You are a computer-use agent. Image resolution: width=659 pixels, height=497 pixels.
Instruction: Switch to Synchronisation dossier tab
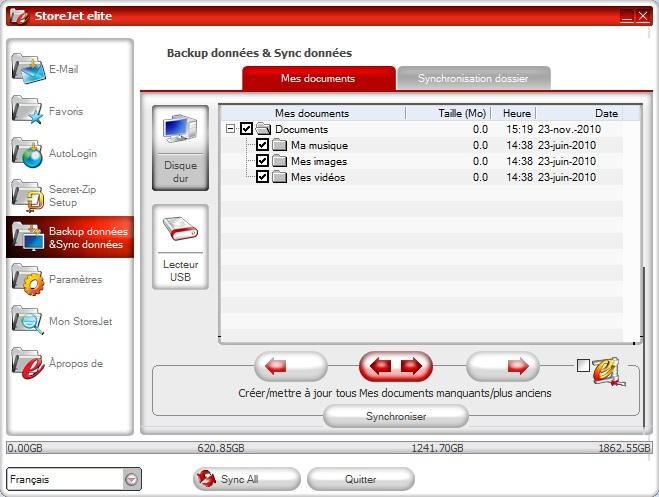(x=475, y=78)
